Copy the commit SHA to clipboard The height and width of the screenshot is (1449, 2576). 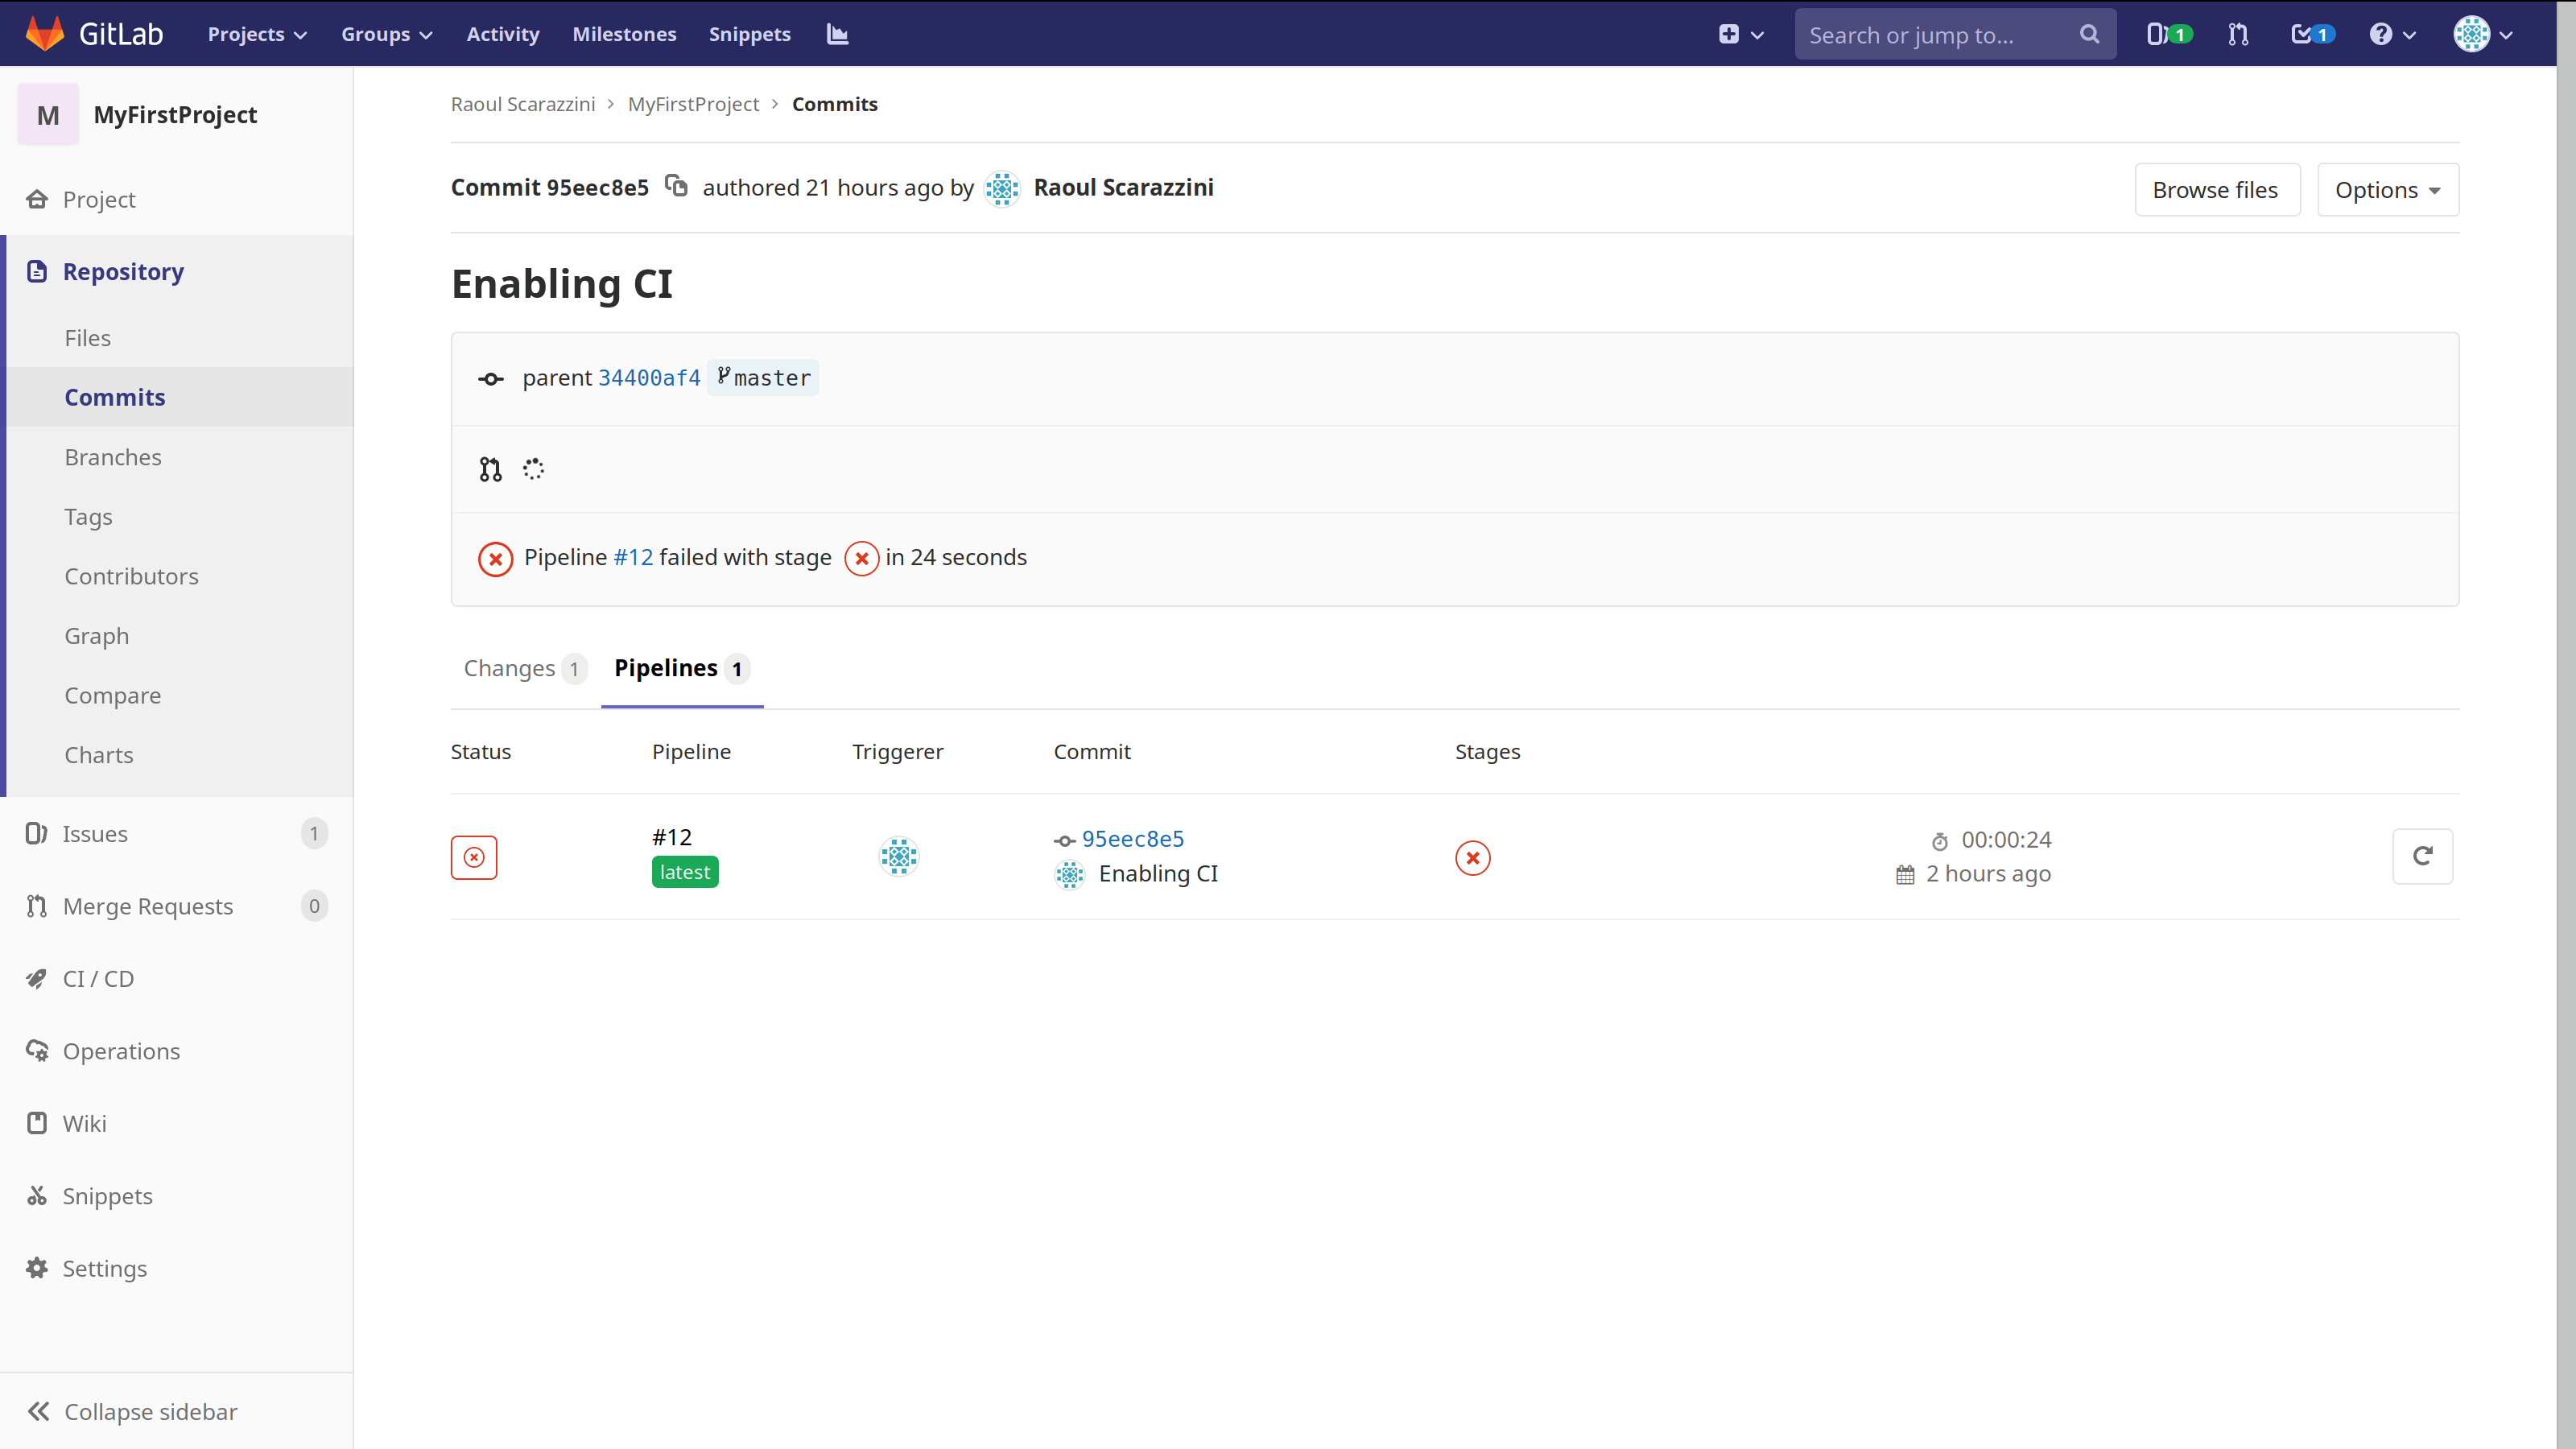(676, 187)
